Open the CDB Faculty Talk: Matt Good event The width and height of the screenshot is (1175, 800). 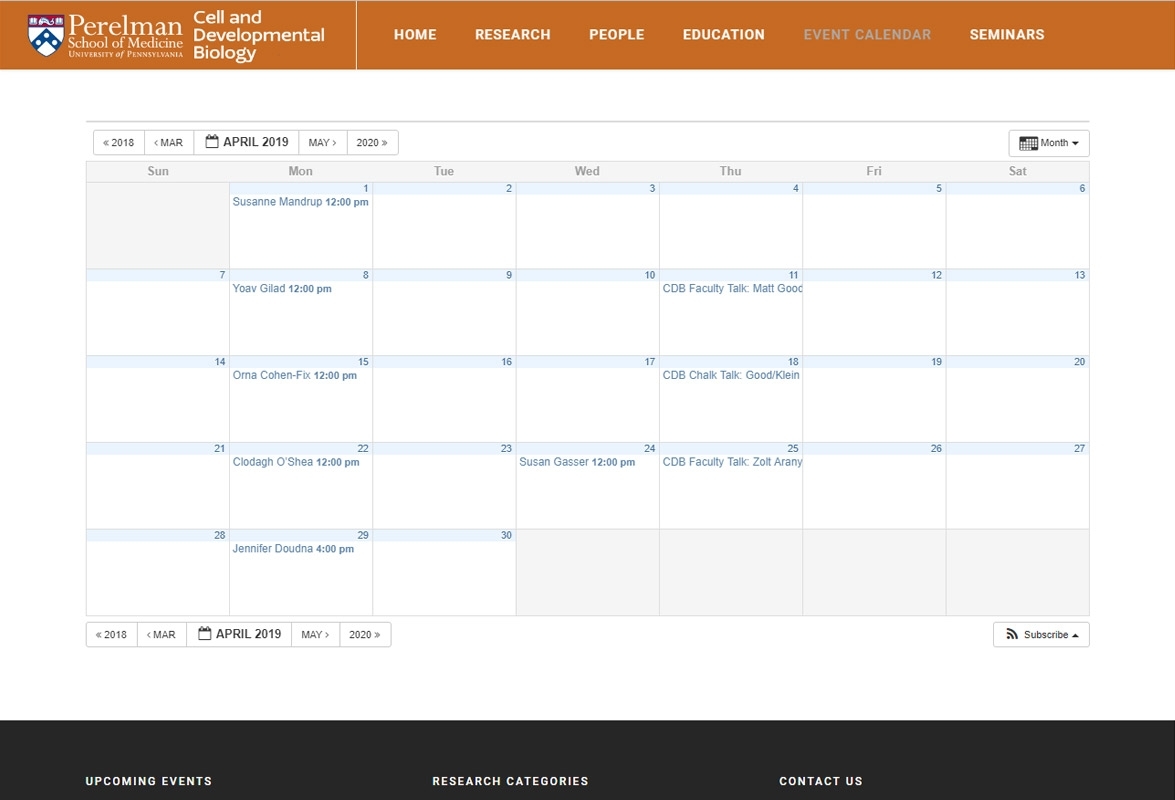point(731,288)
